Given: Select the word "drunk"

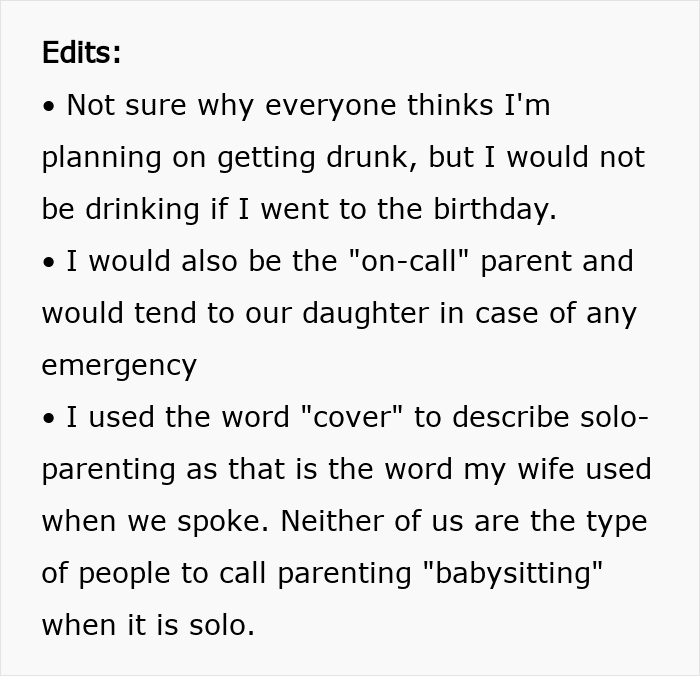Looking at the screenshot, I should coord(367,157).
